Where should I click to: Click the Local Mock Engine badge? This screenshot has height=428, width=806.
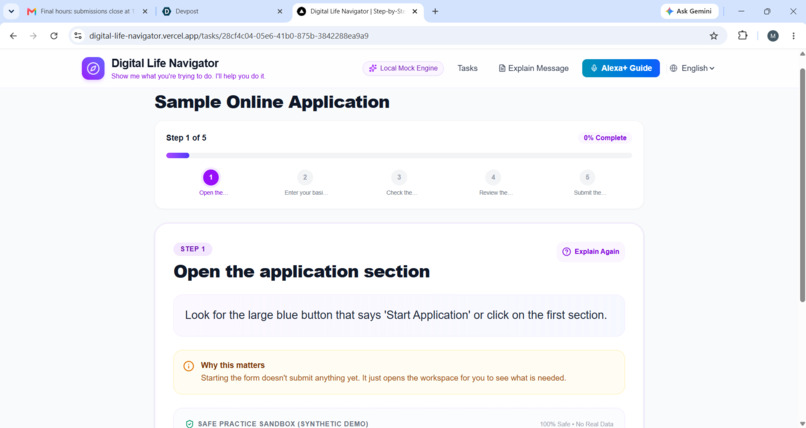403,68
